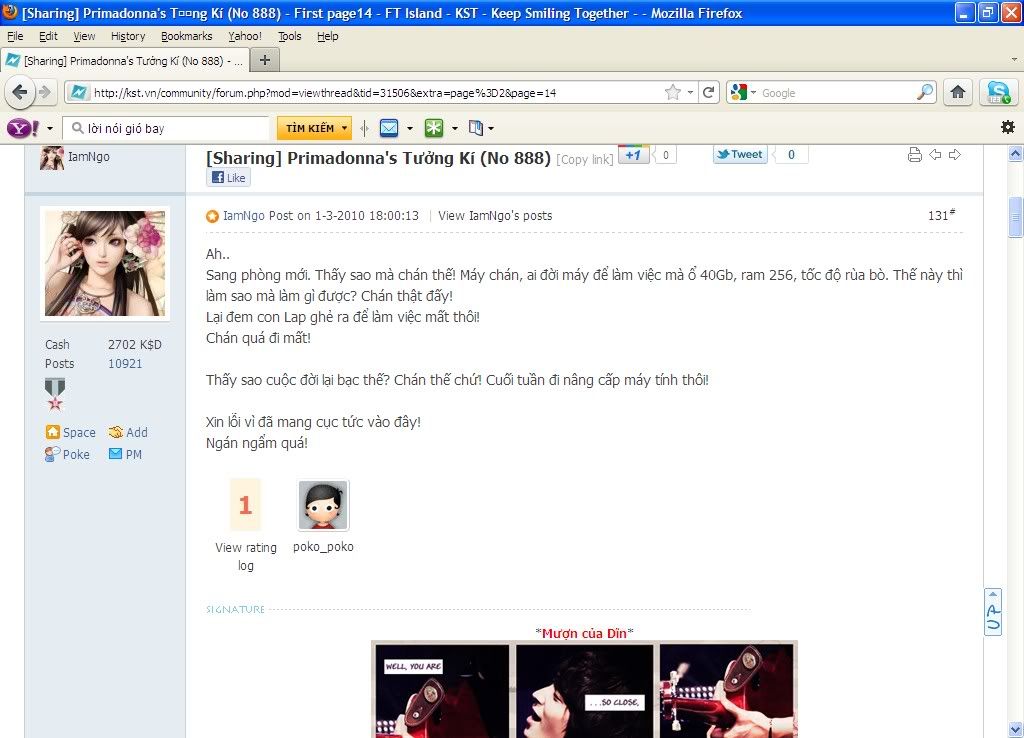Go to the Firefox Home page
This screenshot has width=1024, height=738.
tap(958, 93)
